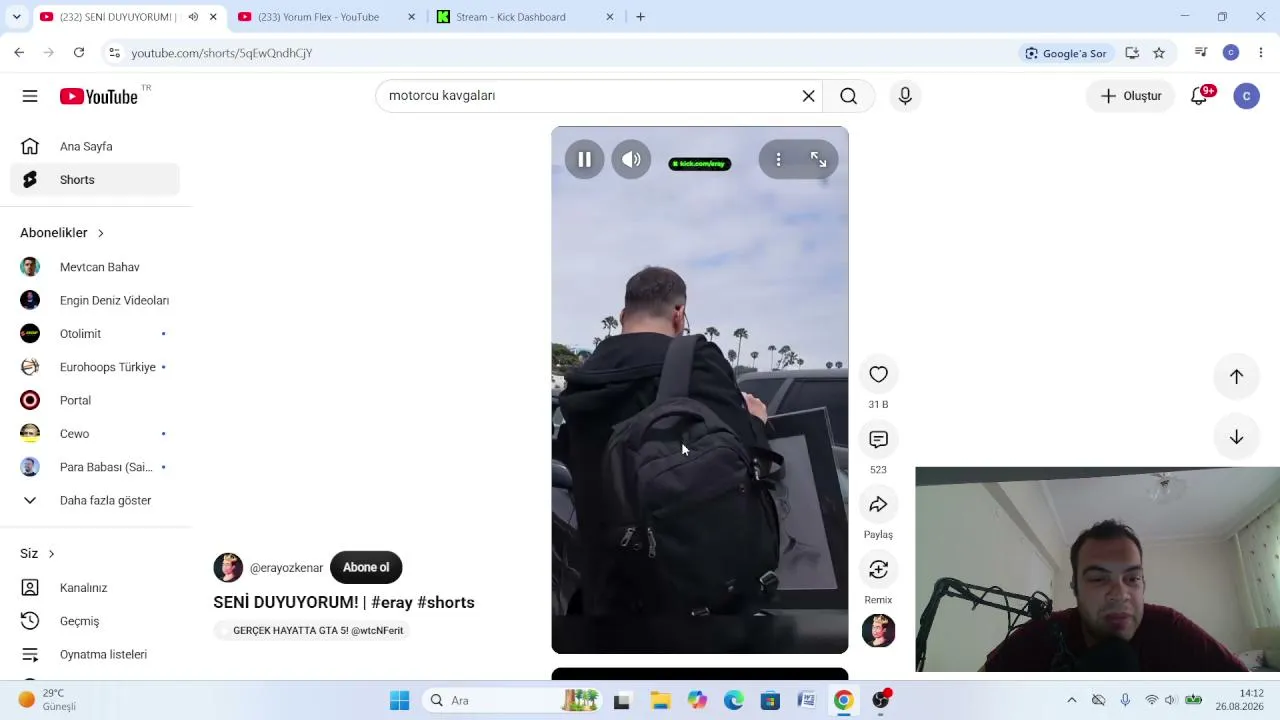The image size is (1280, 720).
Task: Open the Windows Start menu
Action: 399,700
